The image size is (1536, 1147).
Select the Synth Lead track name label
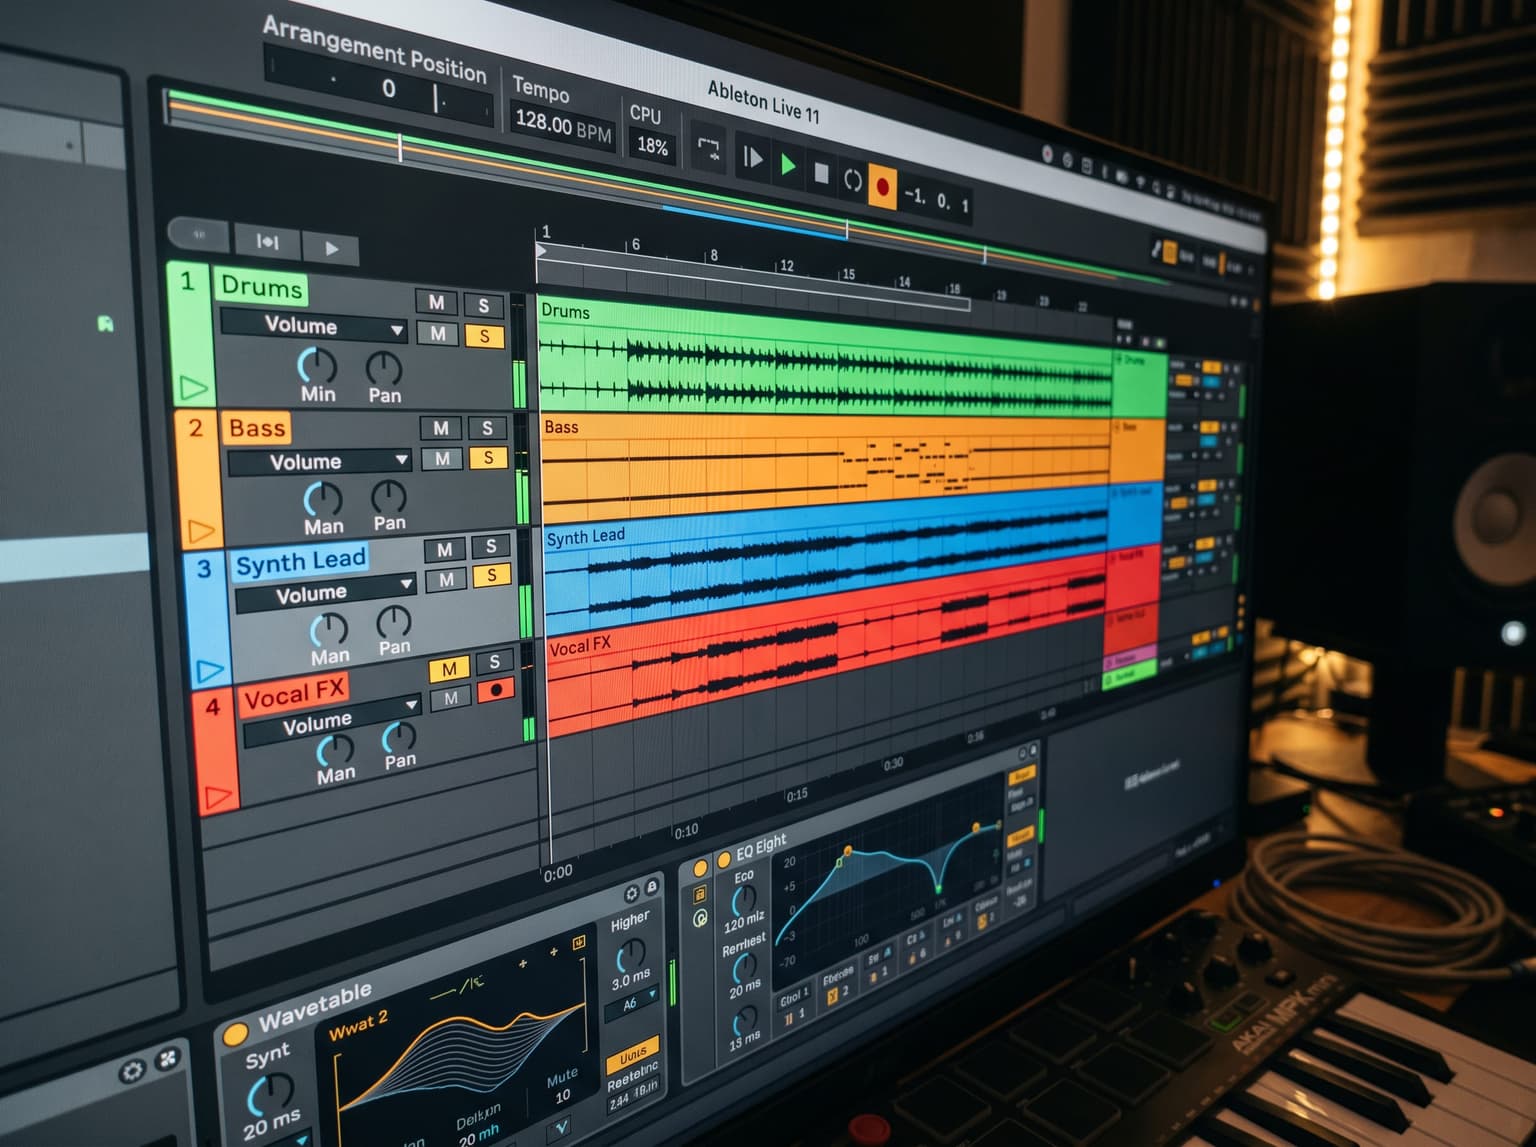[300, 561]
